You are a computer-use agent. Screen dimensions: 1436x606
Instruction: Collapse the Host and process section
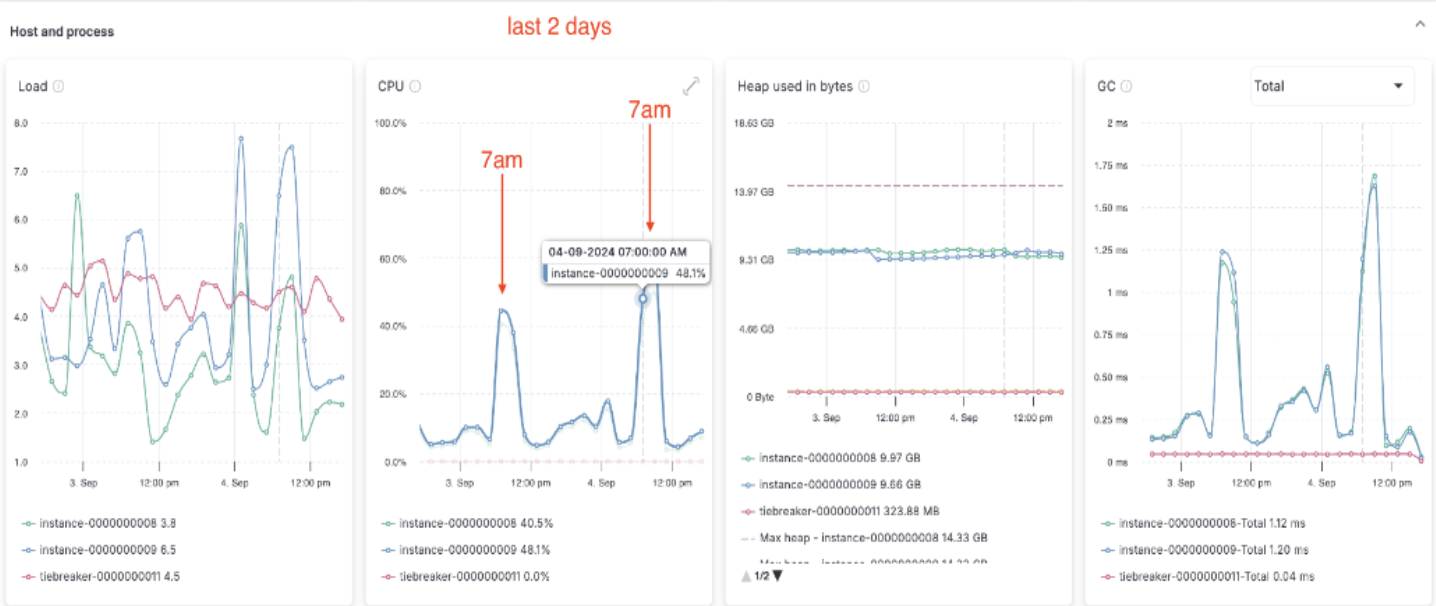pyautogui.click(x=1419, y=24)
